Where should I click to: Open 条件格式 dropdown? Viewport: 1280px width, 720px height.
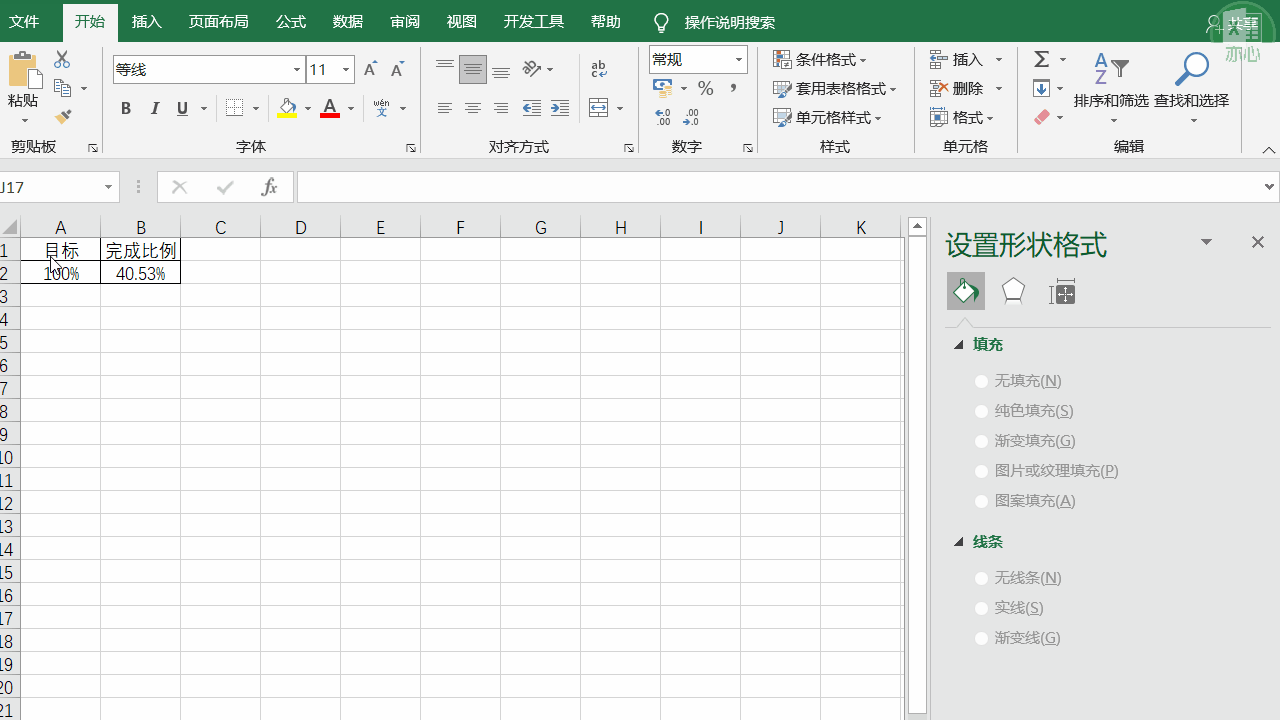[x=820, y=60]
